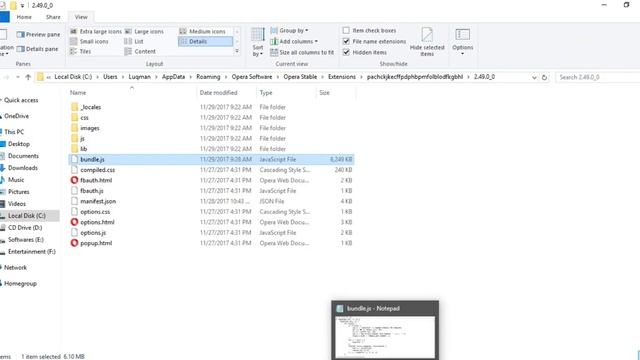
Task: Open bundle.js Notepad thumbnail preview
Action: 385,331
